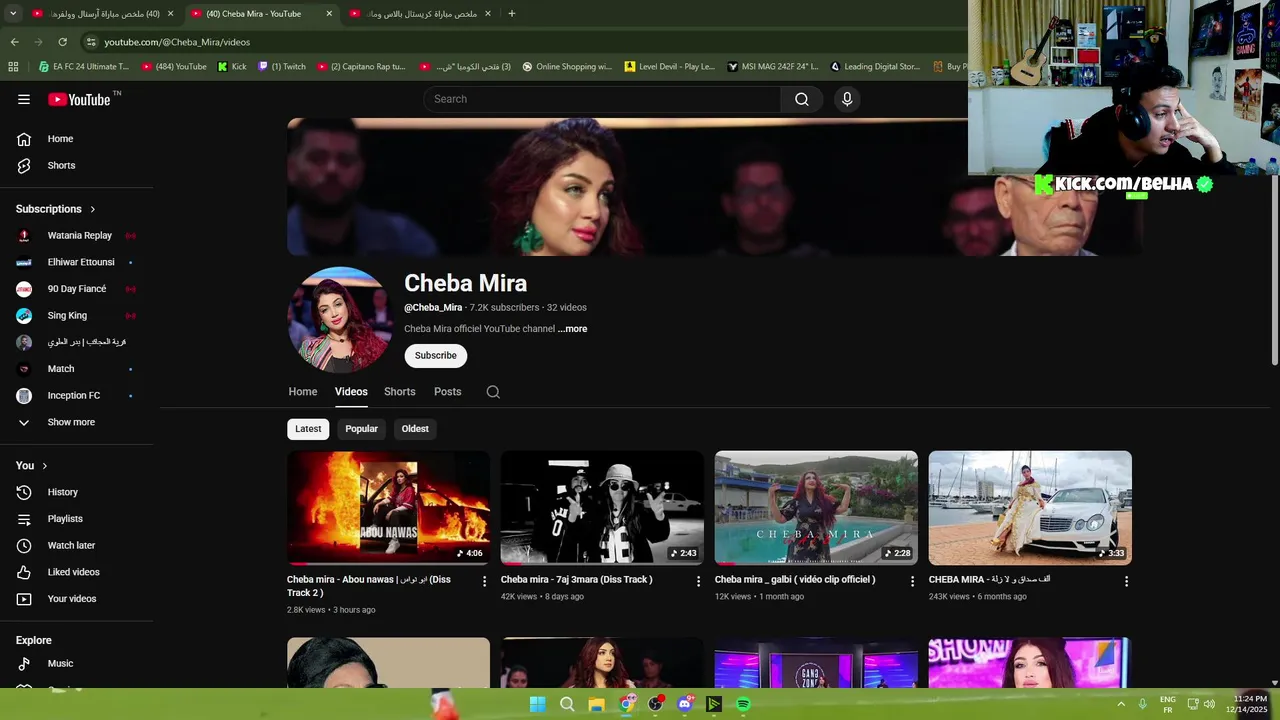The width and height of the screenshot is (1280, 720).
Task: Open options menu for galbi video
Action: click(912, 581)
